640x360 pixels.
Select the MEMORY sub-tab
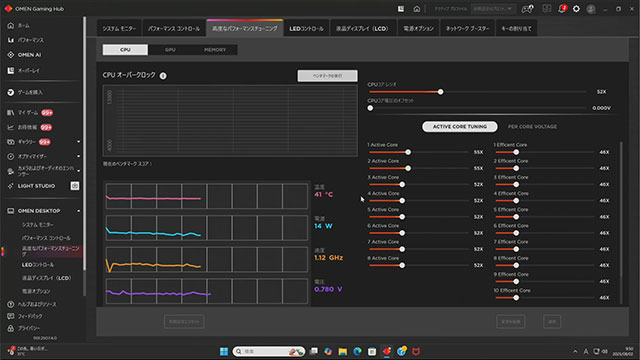click(215, 50)
